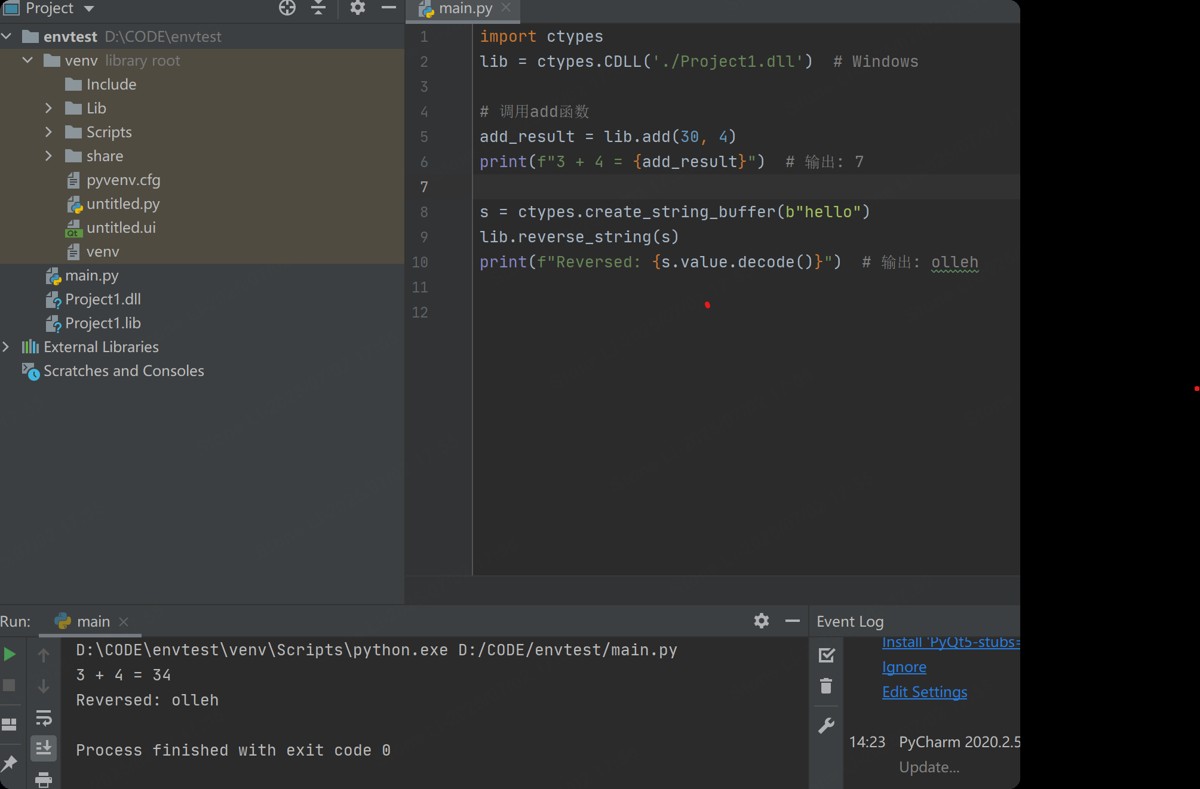This screenshot has width=1200, height=789.
Task: Open Project panel gear settings
Action: [357, 9]
